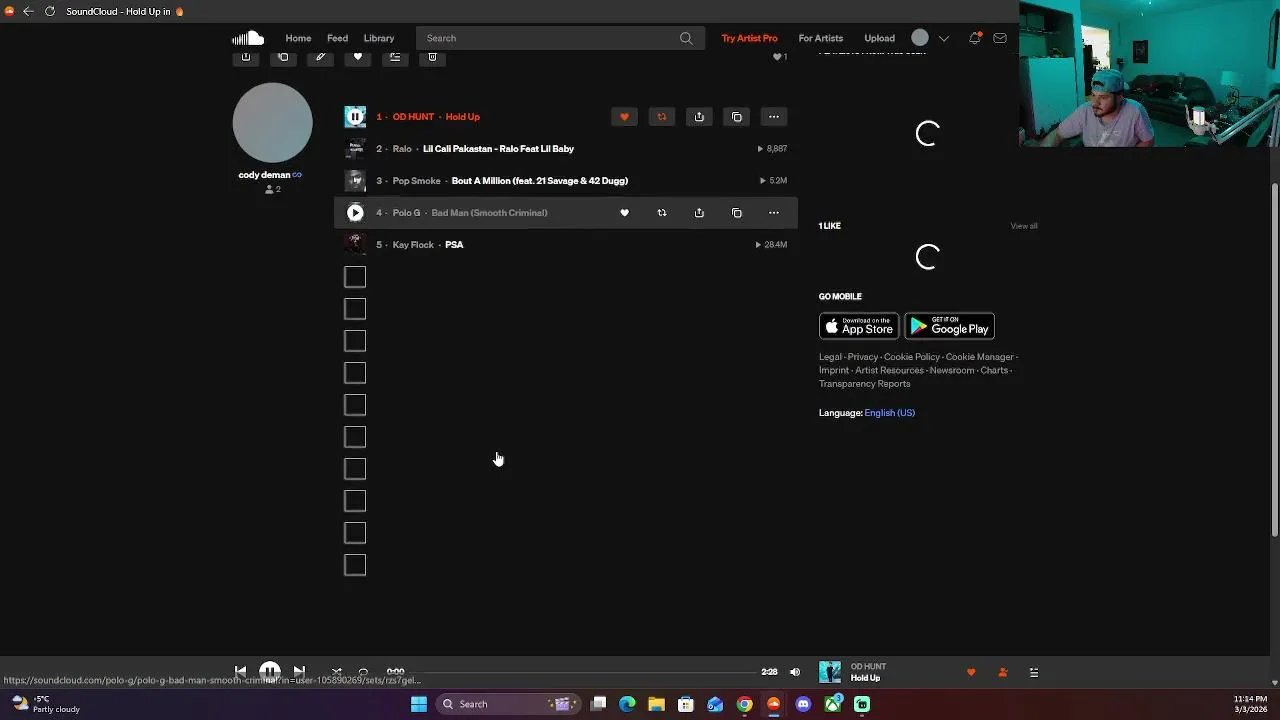
Task: Seek within the playback progress bar
Action: tap(582, 672)
